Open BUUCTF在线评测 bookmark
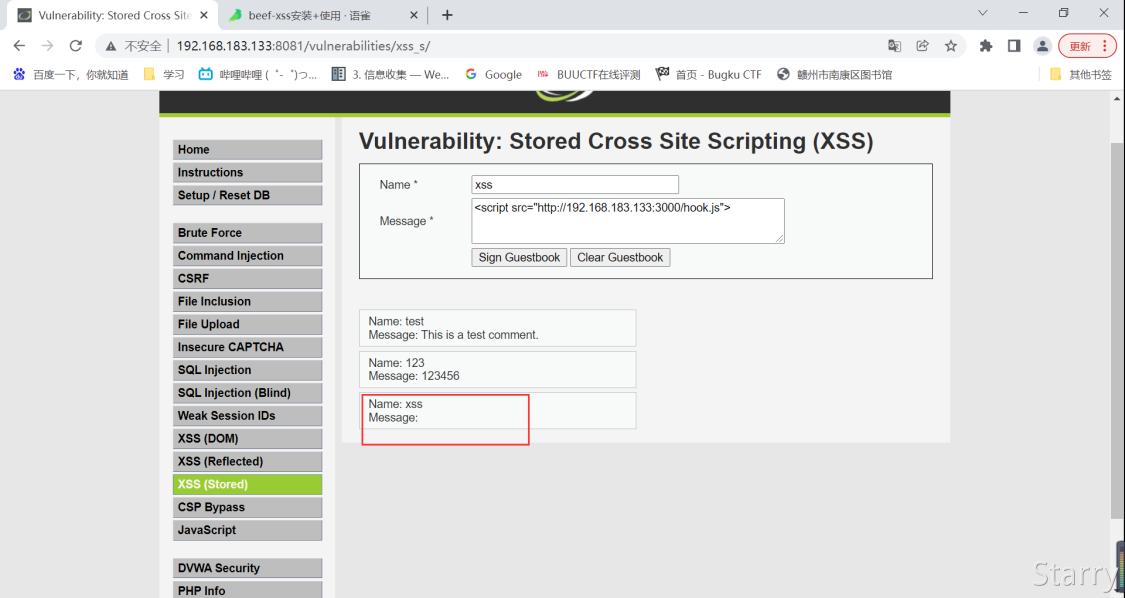Viewport: 1125px width, 598px height. pos(588,74)
